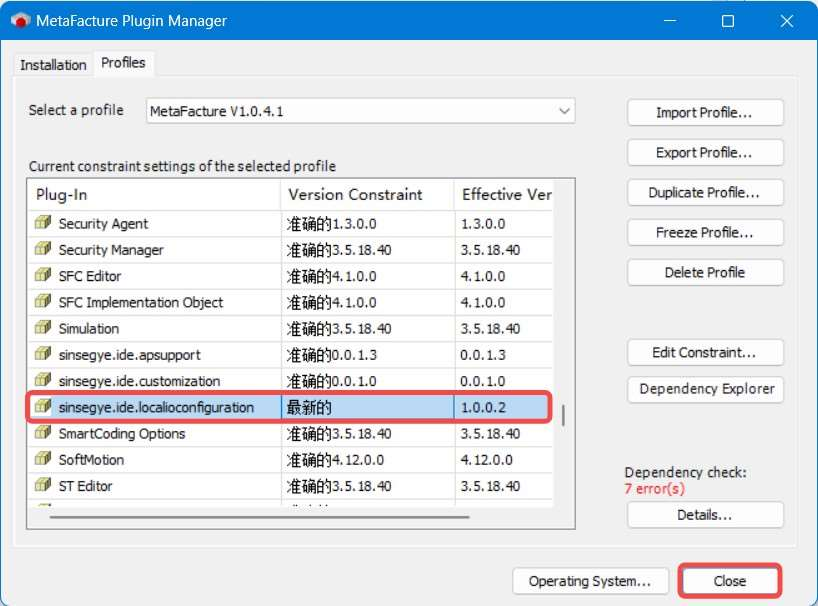Screen dimensions: 818x606
Task: Click the ST Editor plug-in icon
Action: tap(43, 486)
